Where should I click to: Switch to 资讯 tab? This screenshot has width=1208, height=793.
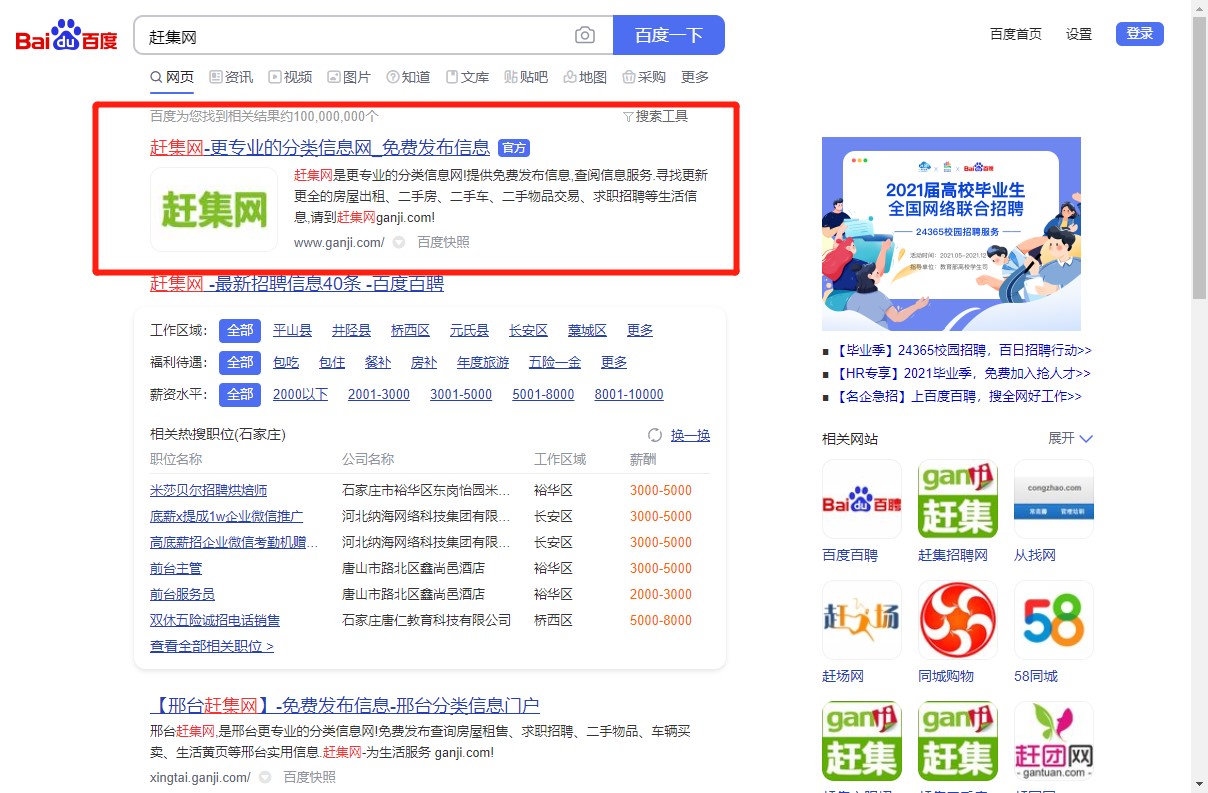[x=231, y=77]
